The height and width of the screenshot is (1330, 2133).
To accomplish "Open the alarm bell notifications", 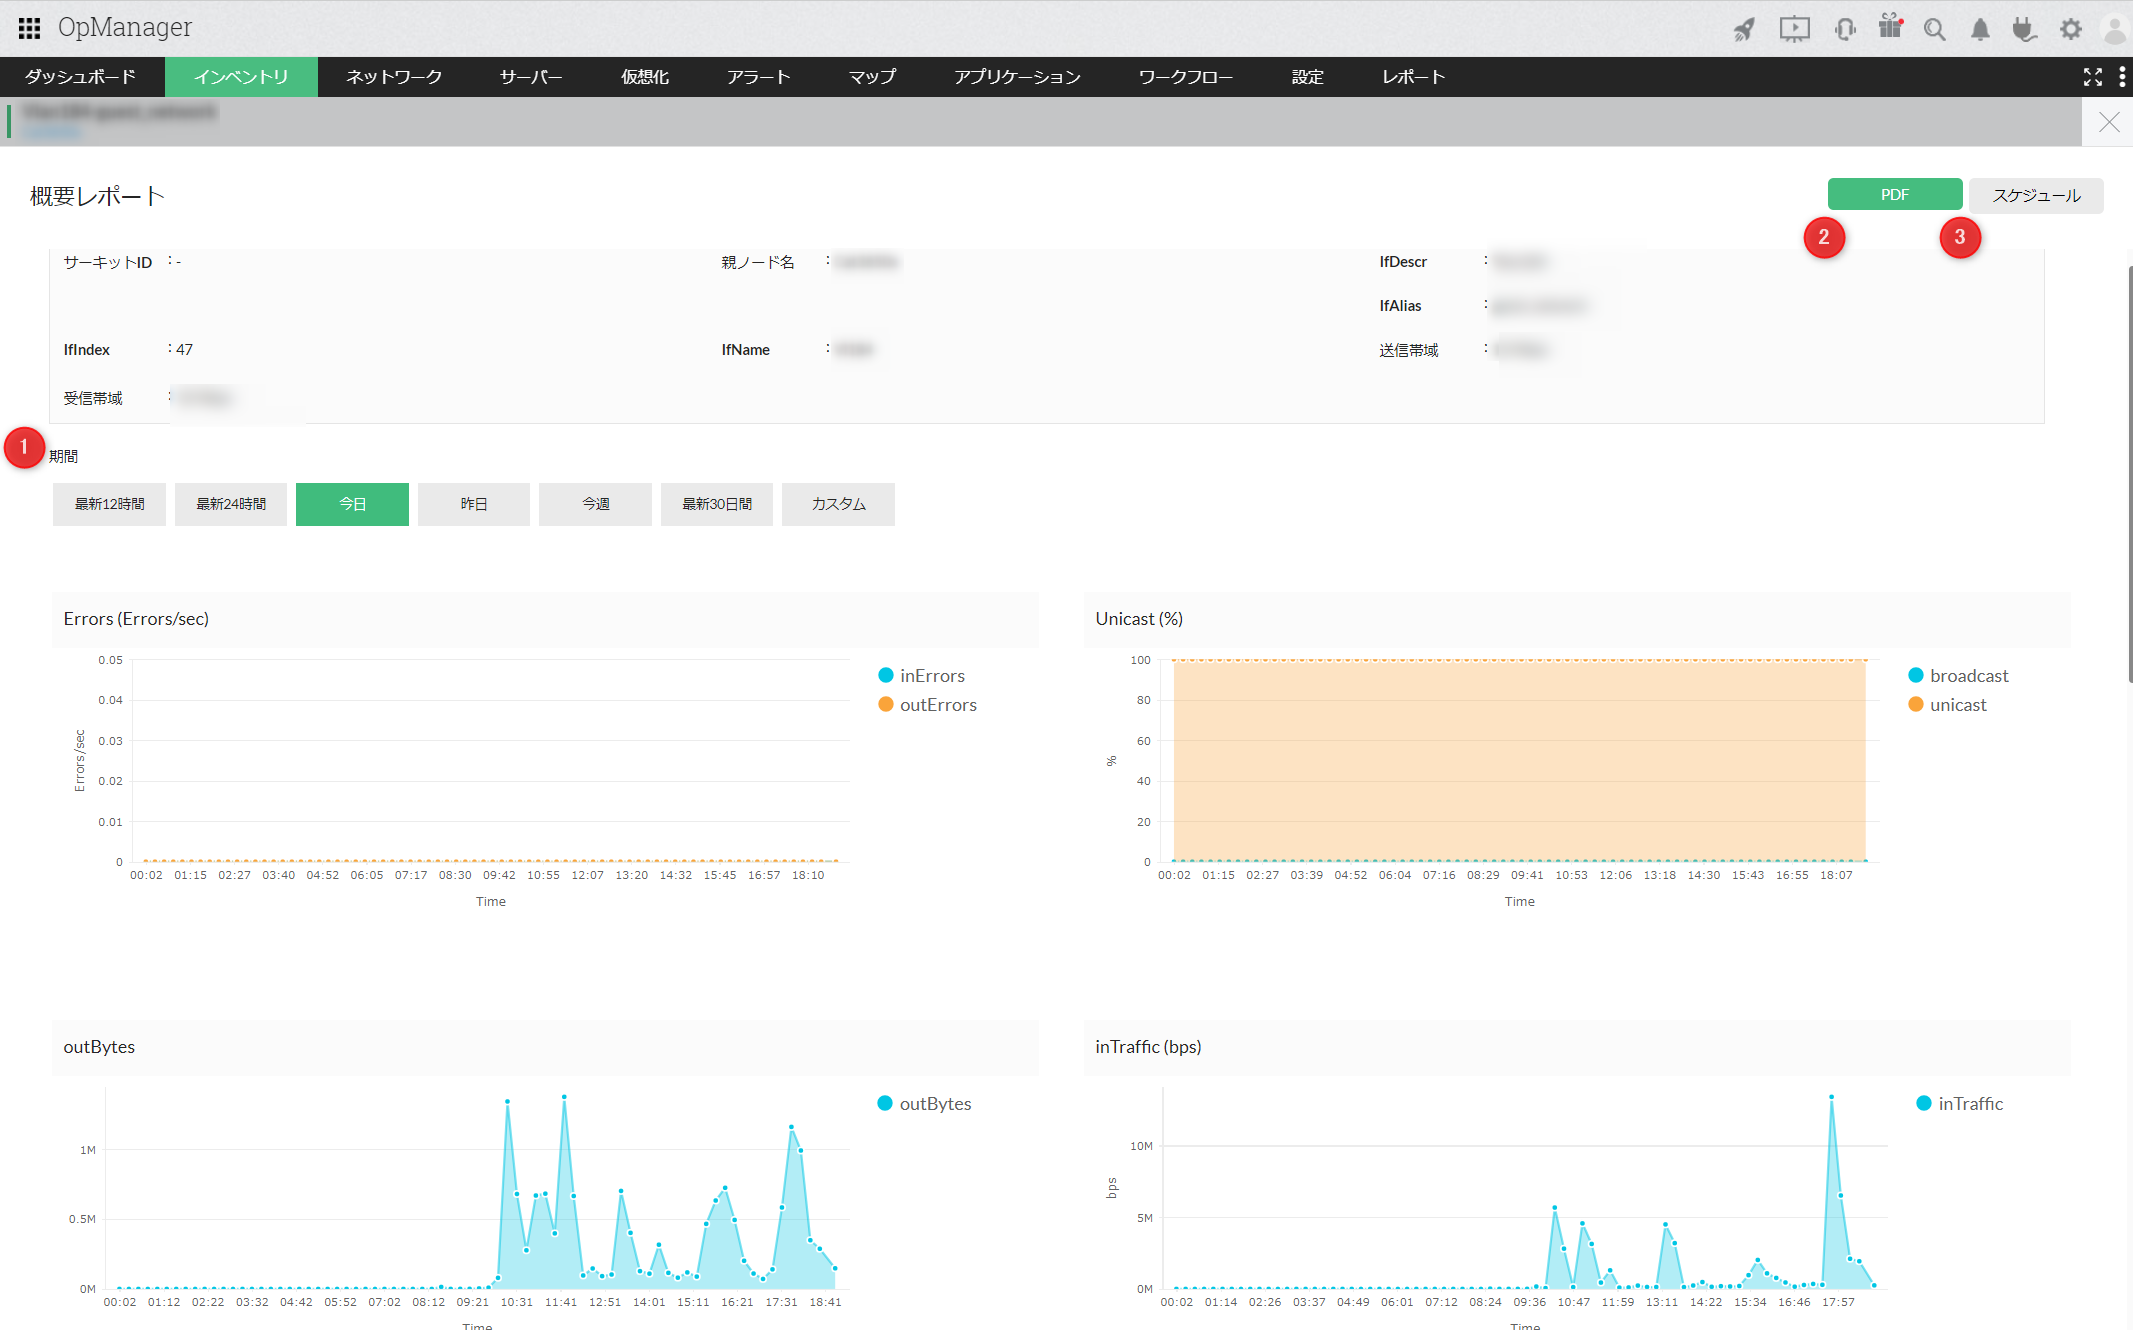I will 1980,29.
